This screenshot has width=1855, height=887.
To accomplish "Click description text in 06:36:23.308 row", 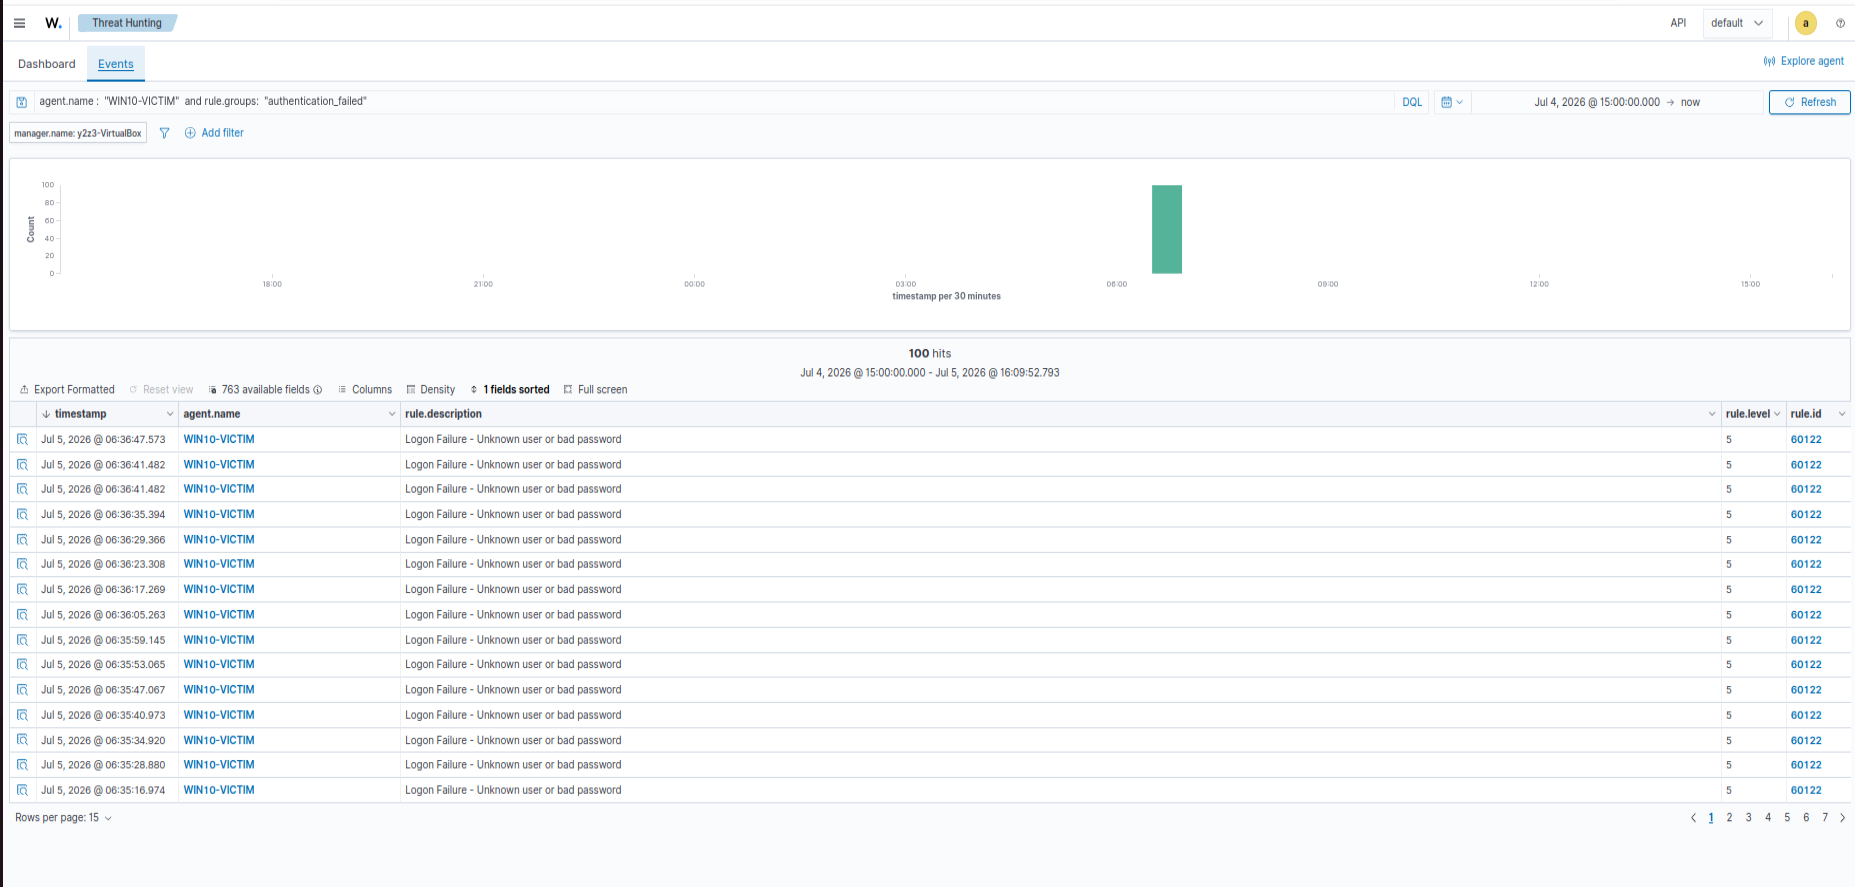I will (x=513, y=564).
